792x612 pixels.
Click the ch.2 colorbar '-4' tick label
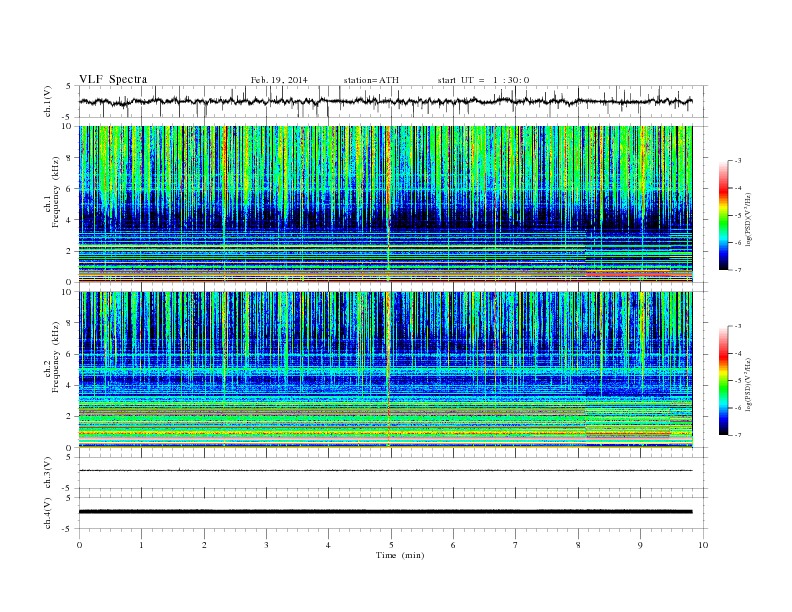point(738,353)
